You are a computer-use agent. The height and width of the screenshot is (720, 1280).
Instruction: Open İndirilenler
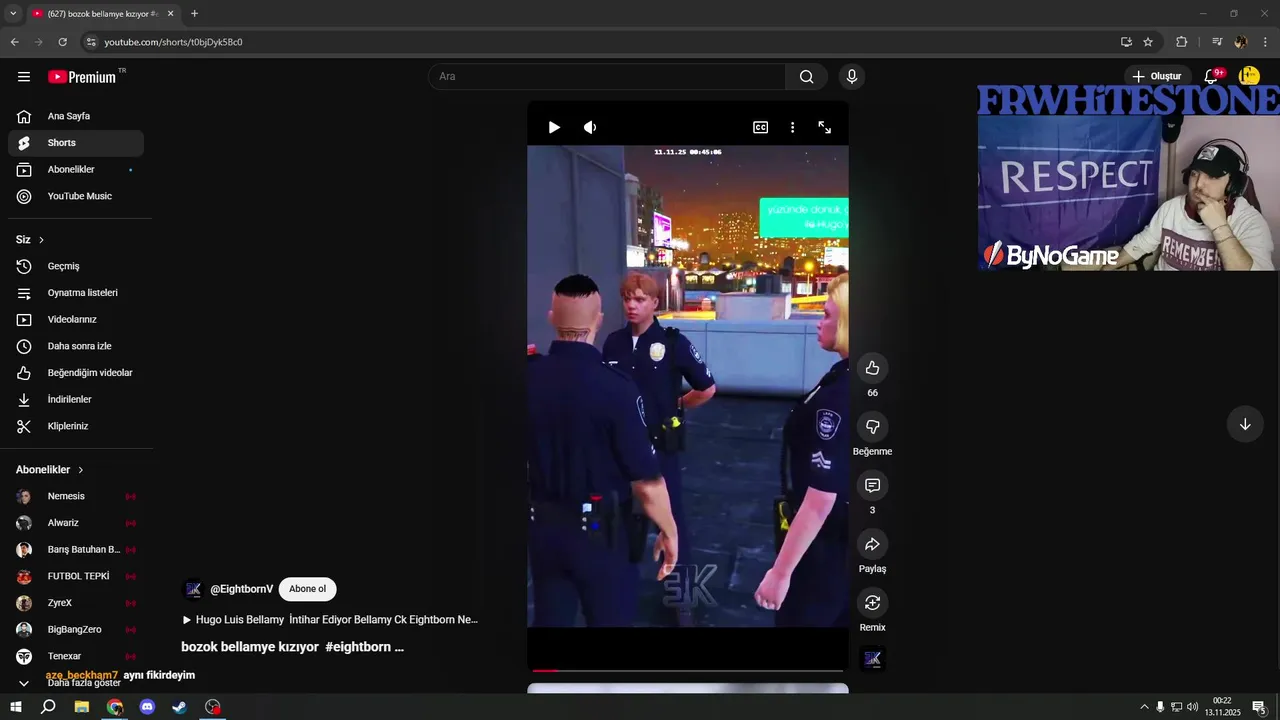76,400
